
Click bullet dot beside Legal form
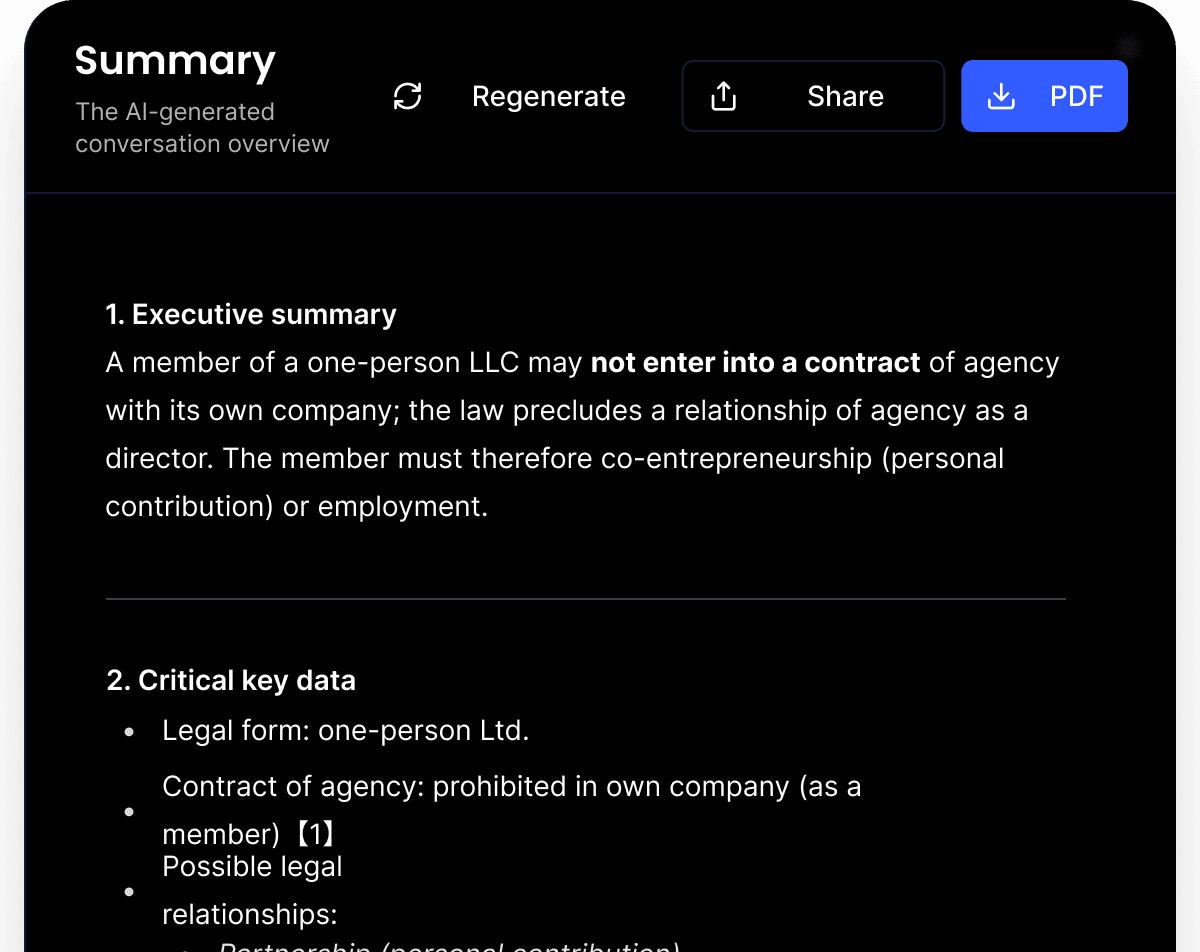(x=129, y=732)
